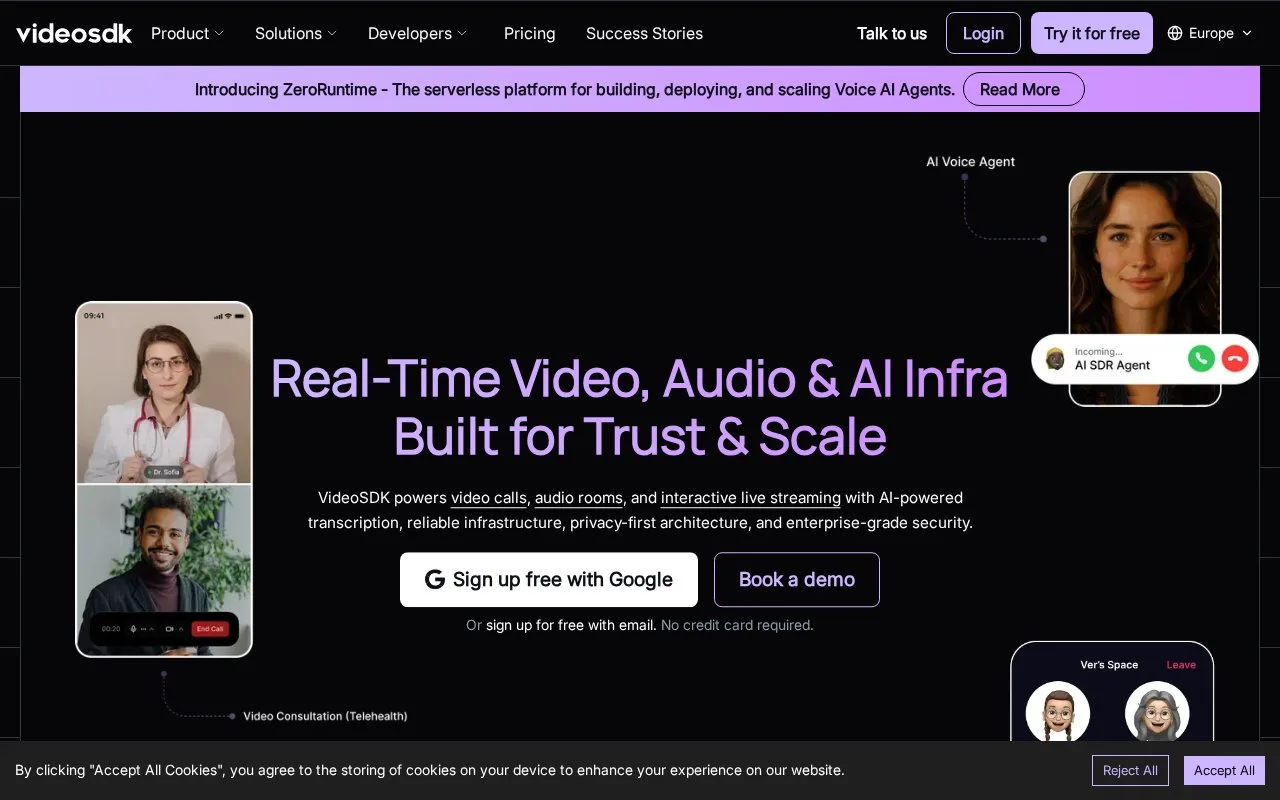Click the AI Voice Agent label
This screenshot has height=800, width=1280.
coord(970,162)
